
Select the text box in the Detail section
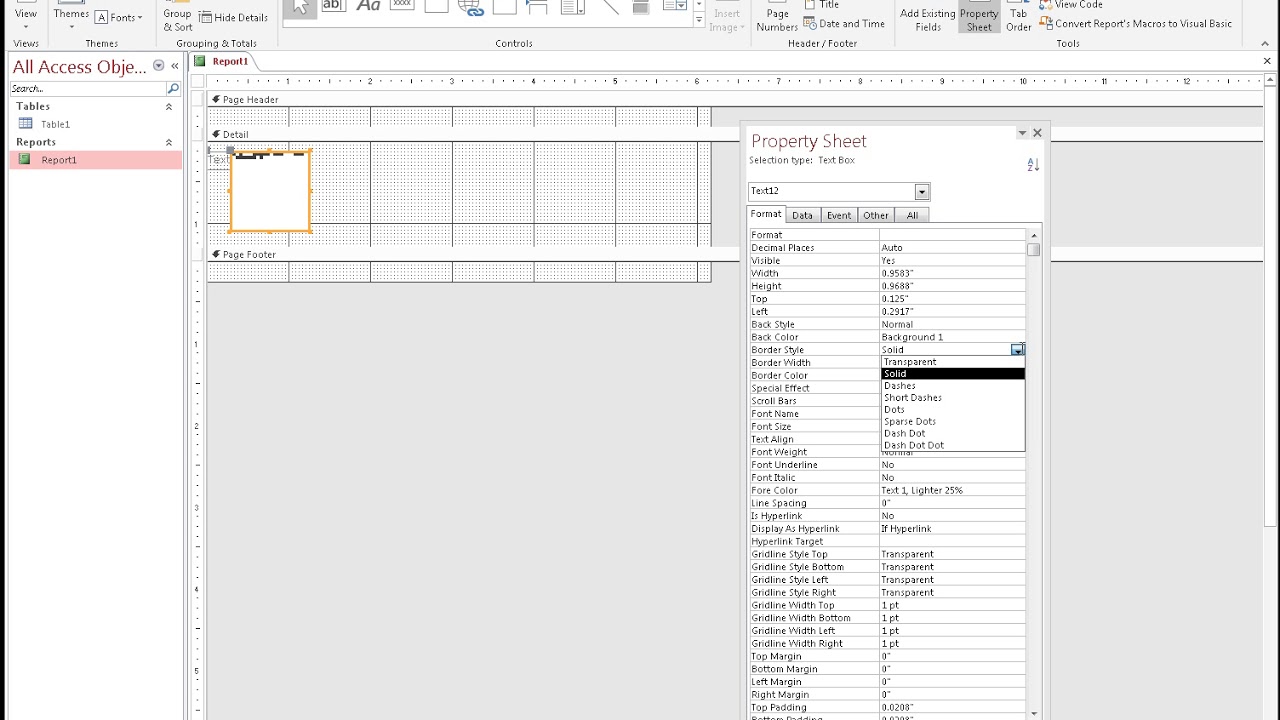(270, 191)
